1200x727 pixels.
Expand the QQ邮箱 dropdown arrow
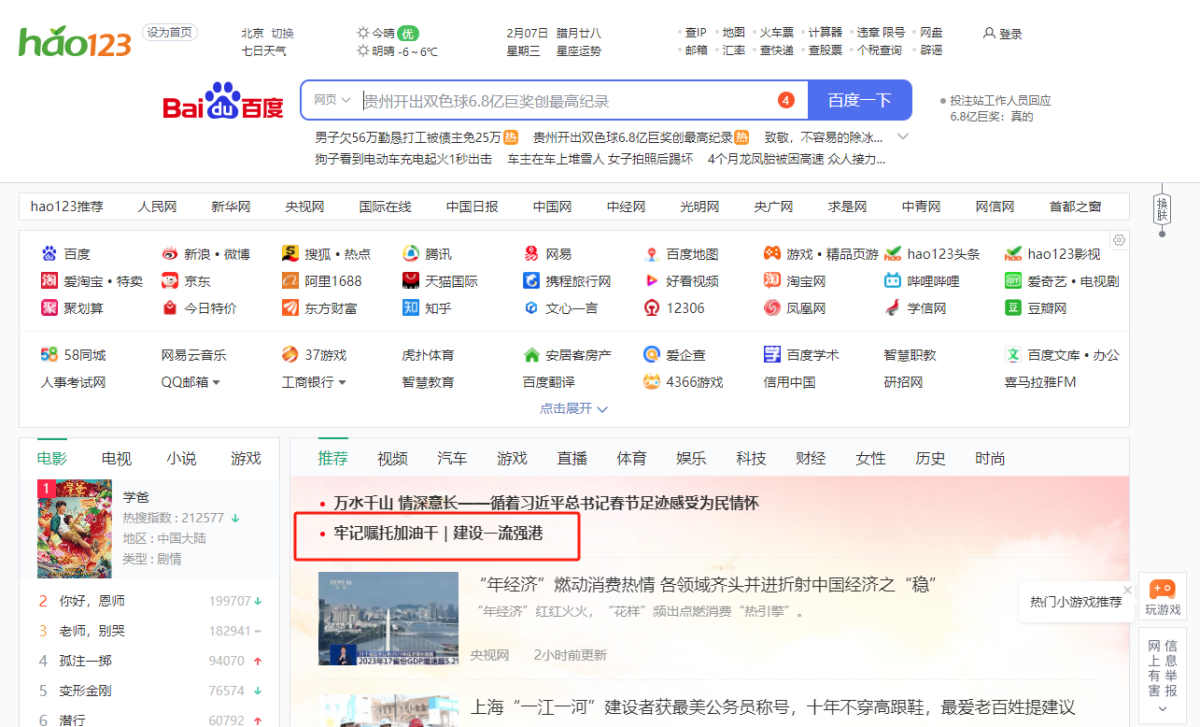point(216,383)
